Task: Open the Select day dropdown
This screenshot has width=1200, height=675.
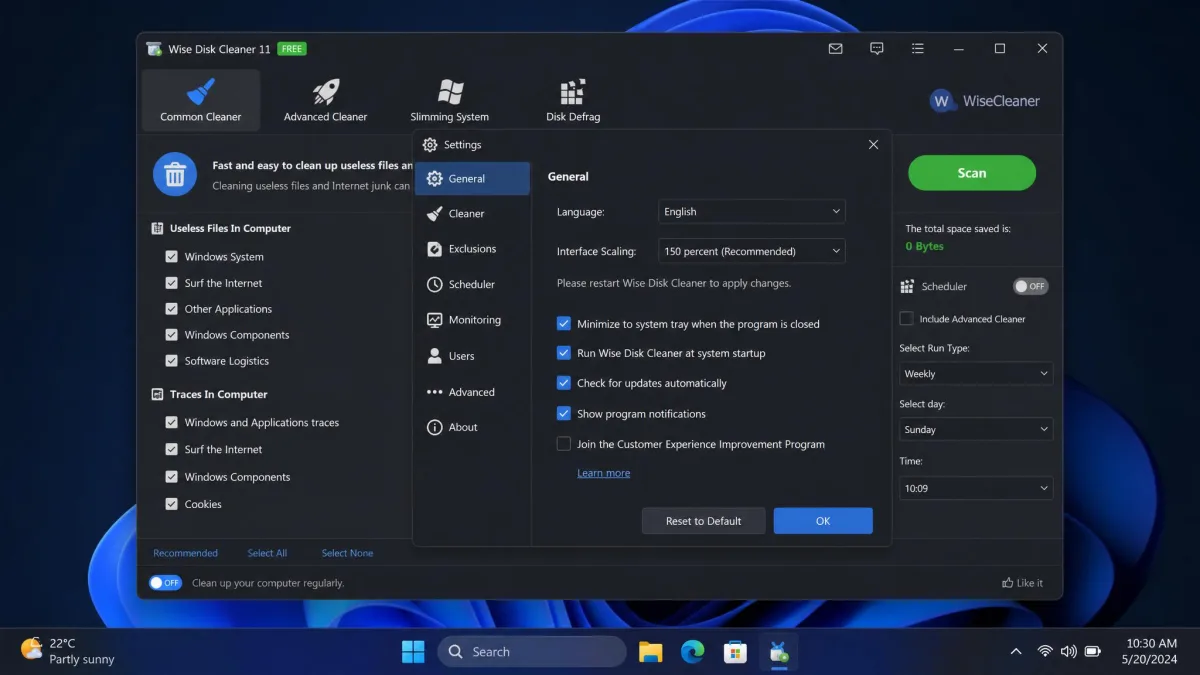Action: click(x=976, y=429)
